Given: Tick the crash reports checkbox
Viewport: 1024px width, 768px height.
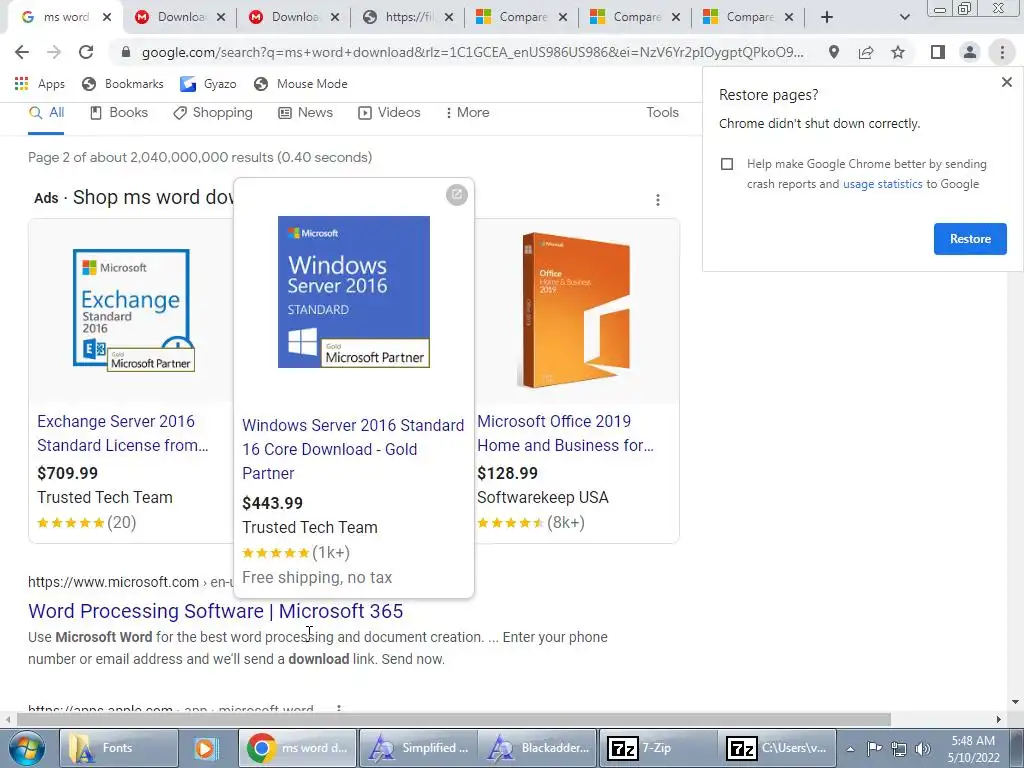Looking at the screenshot, I should (x=727, y=164).
